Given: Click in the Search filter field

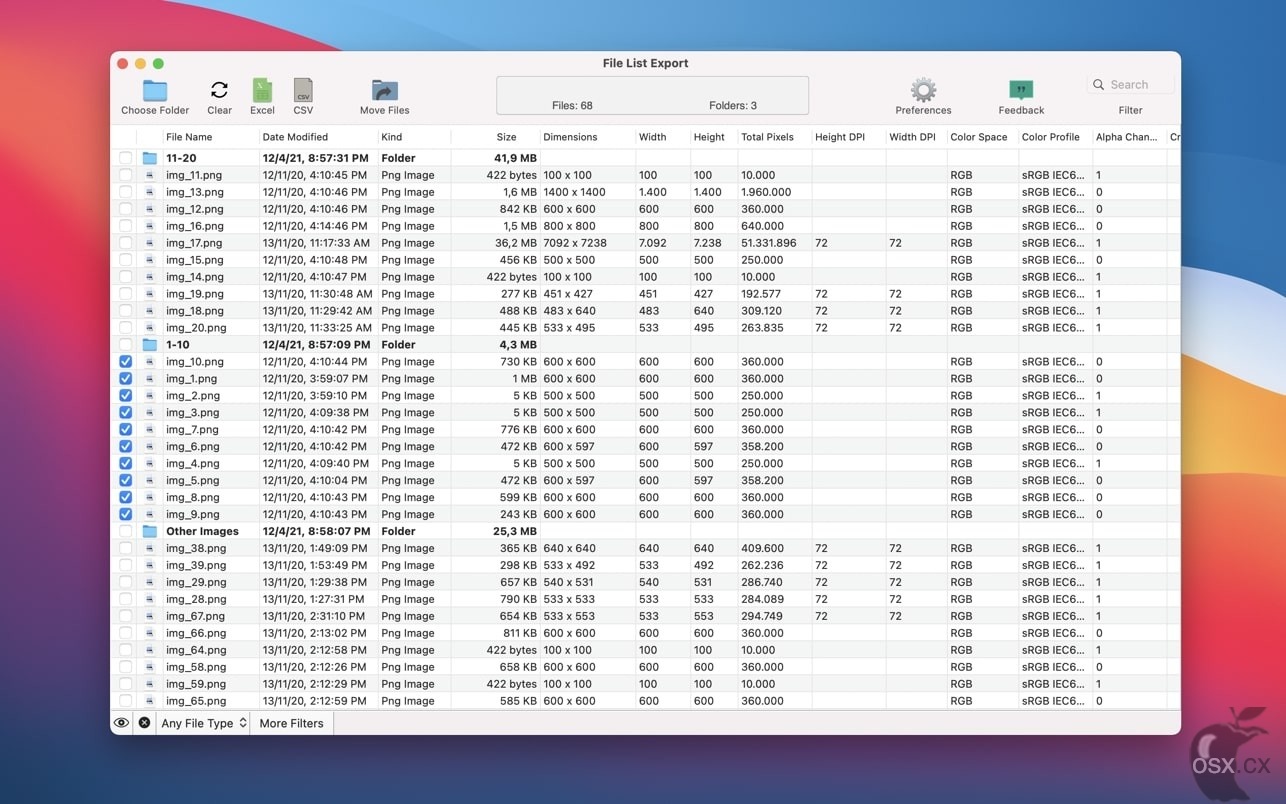Looking at the screenshot, I should tap(1131, 85).
